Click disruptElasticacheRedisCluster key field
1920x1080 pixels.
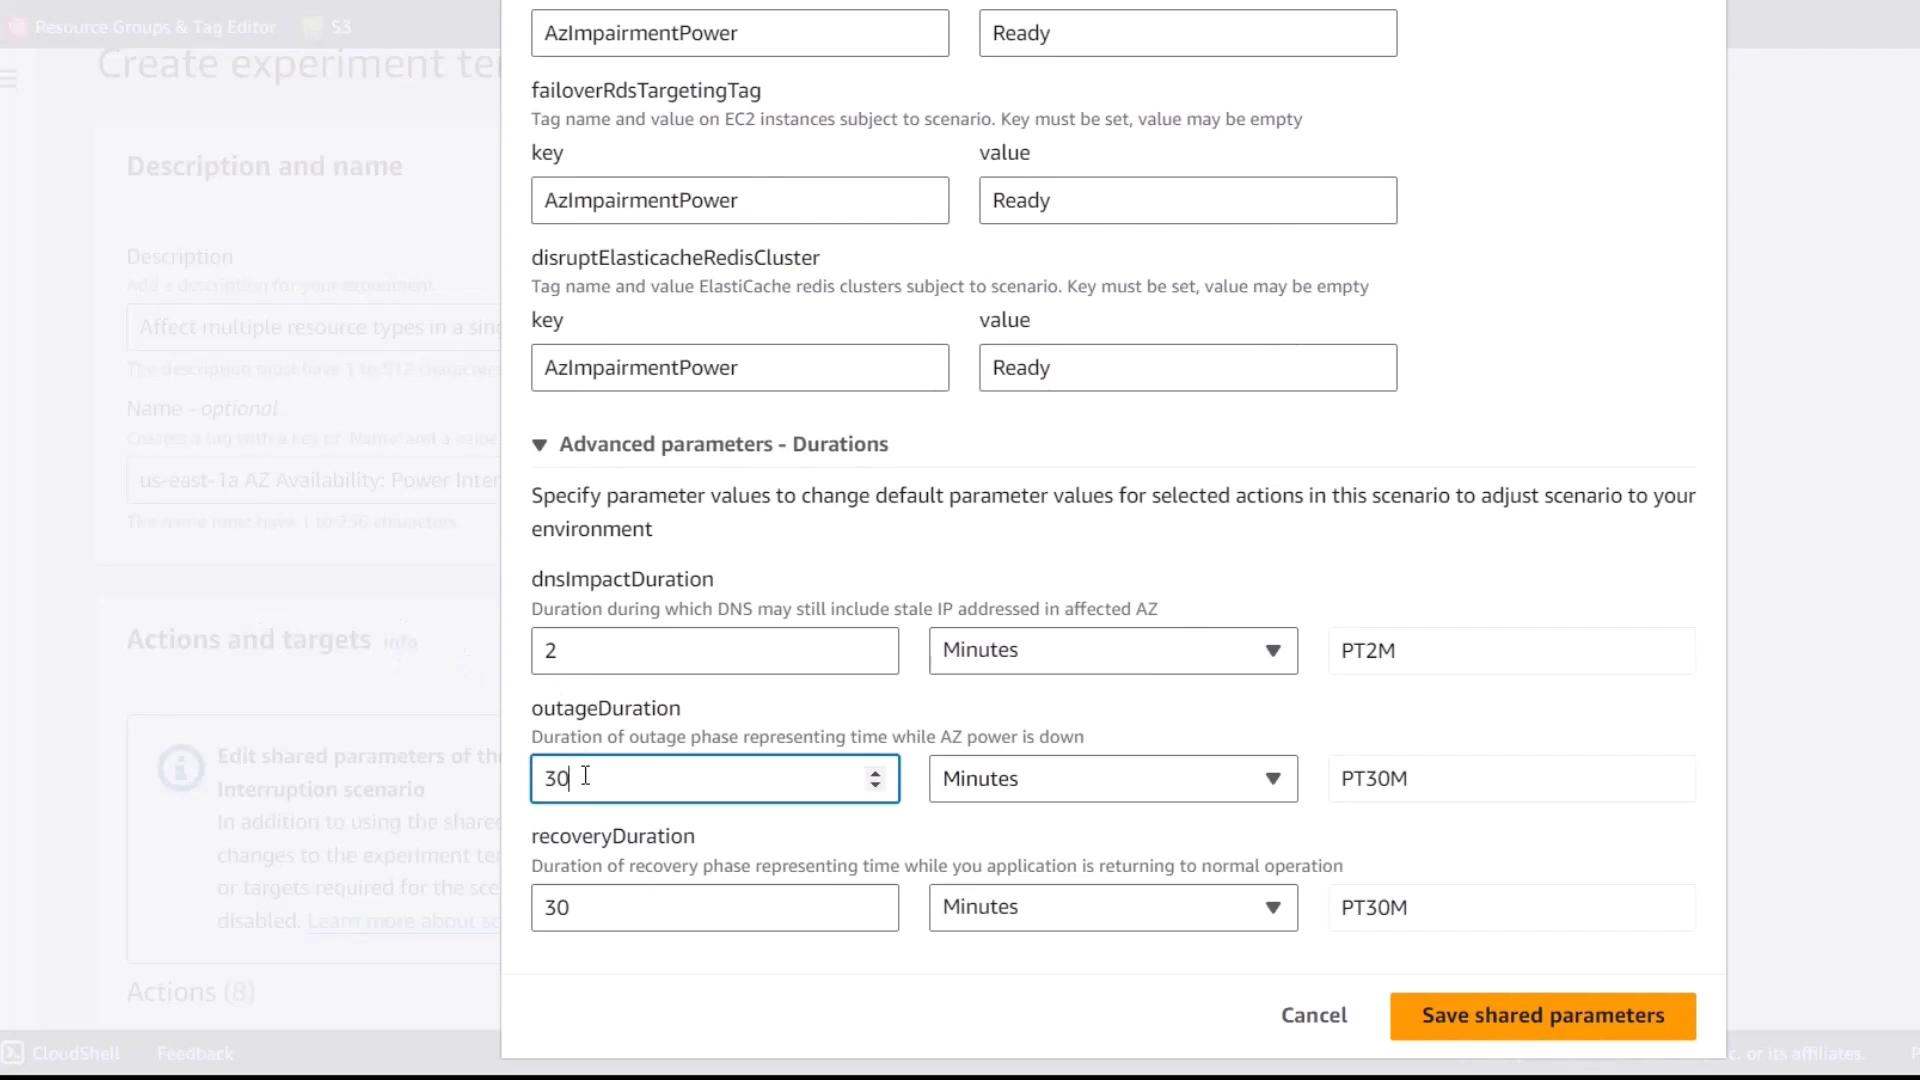(739, 368)
